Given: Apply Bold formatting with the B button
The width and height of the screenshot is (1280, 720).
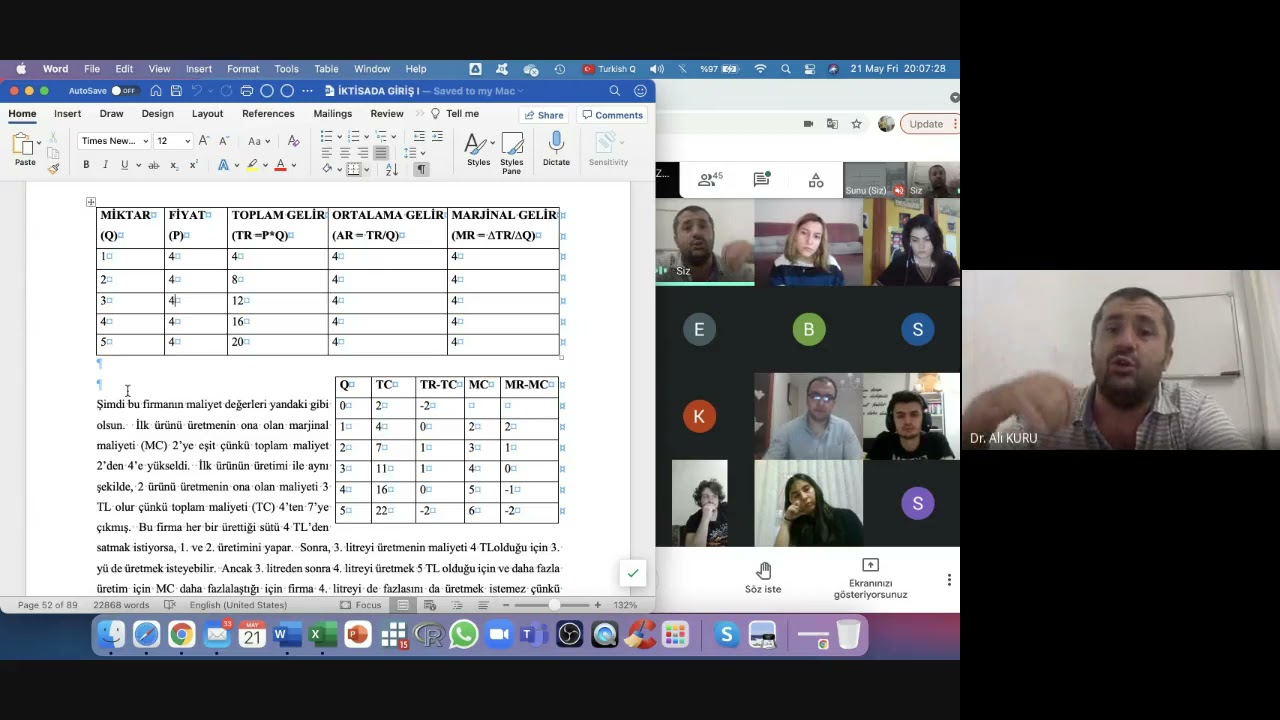Looking at the screenshot, I should [x=86, y=165].
